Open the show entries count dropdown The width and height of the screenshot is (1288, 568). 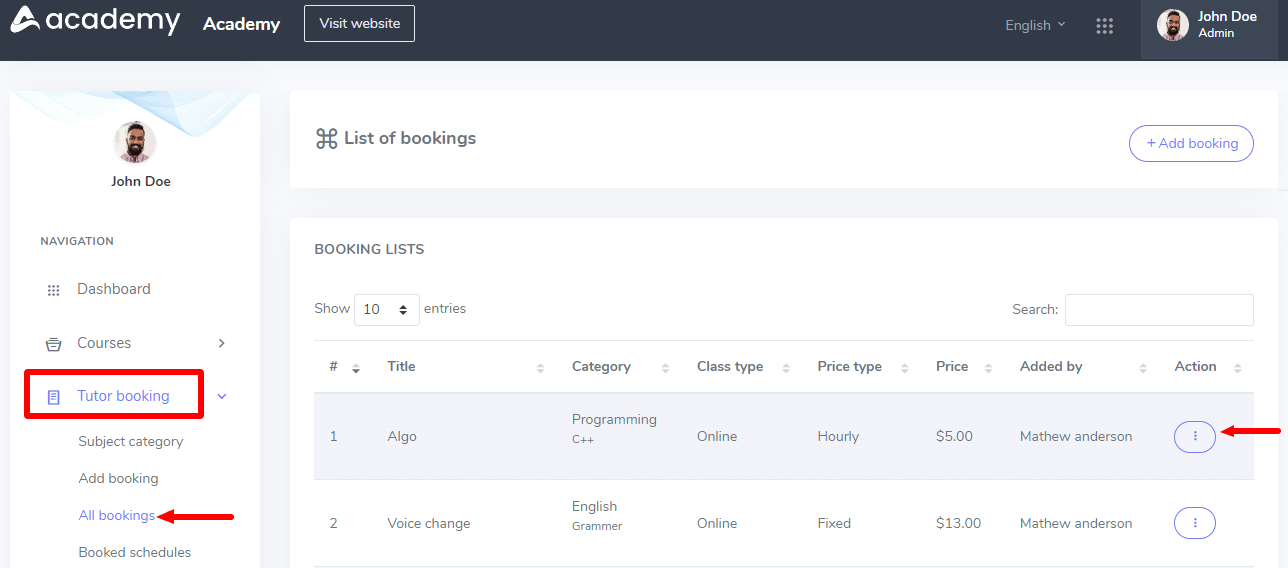pyautogui.click(x=386, y=310)
